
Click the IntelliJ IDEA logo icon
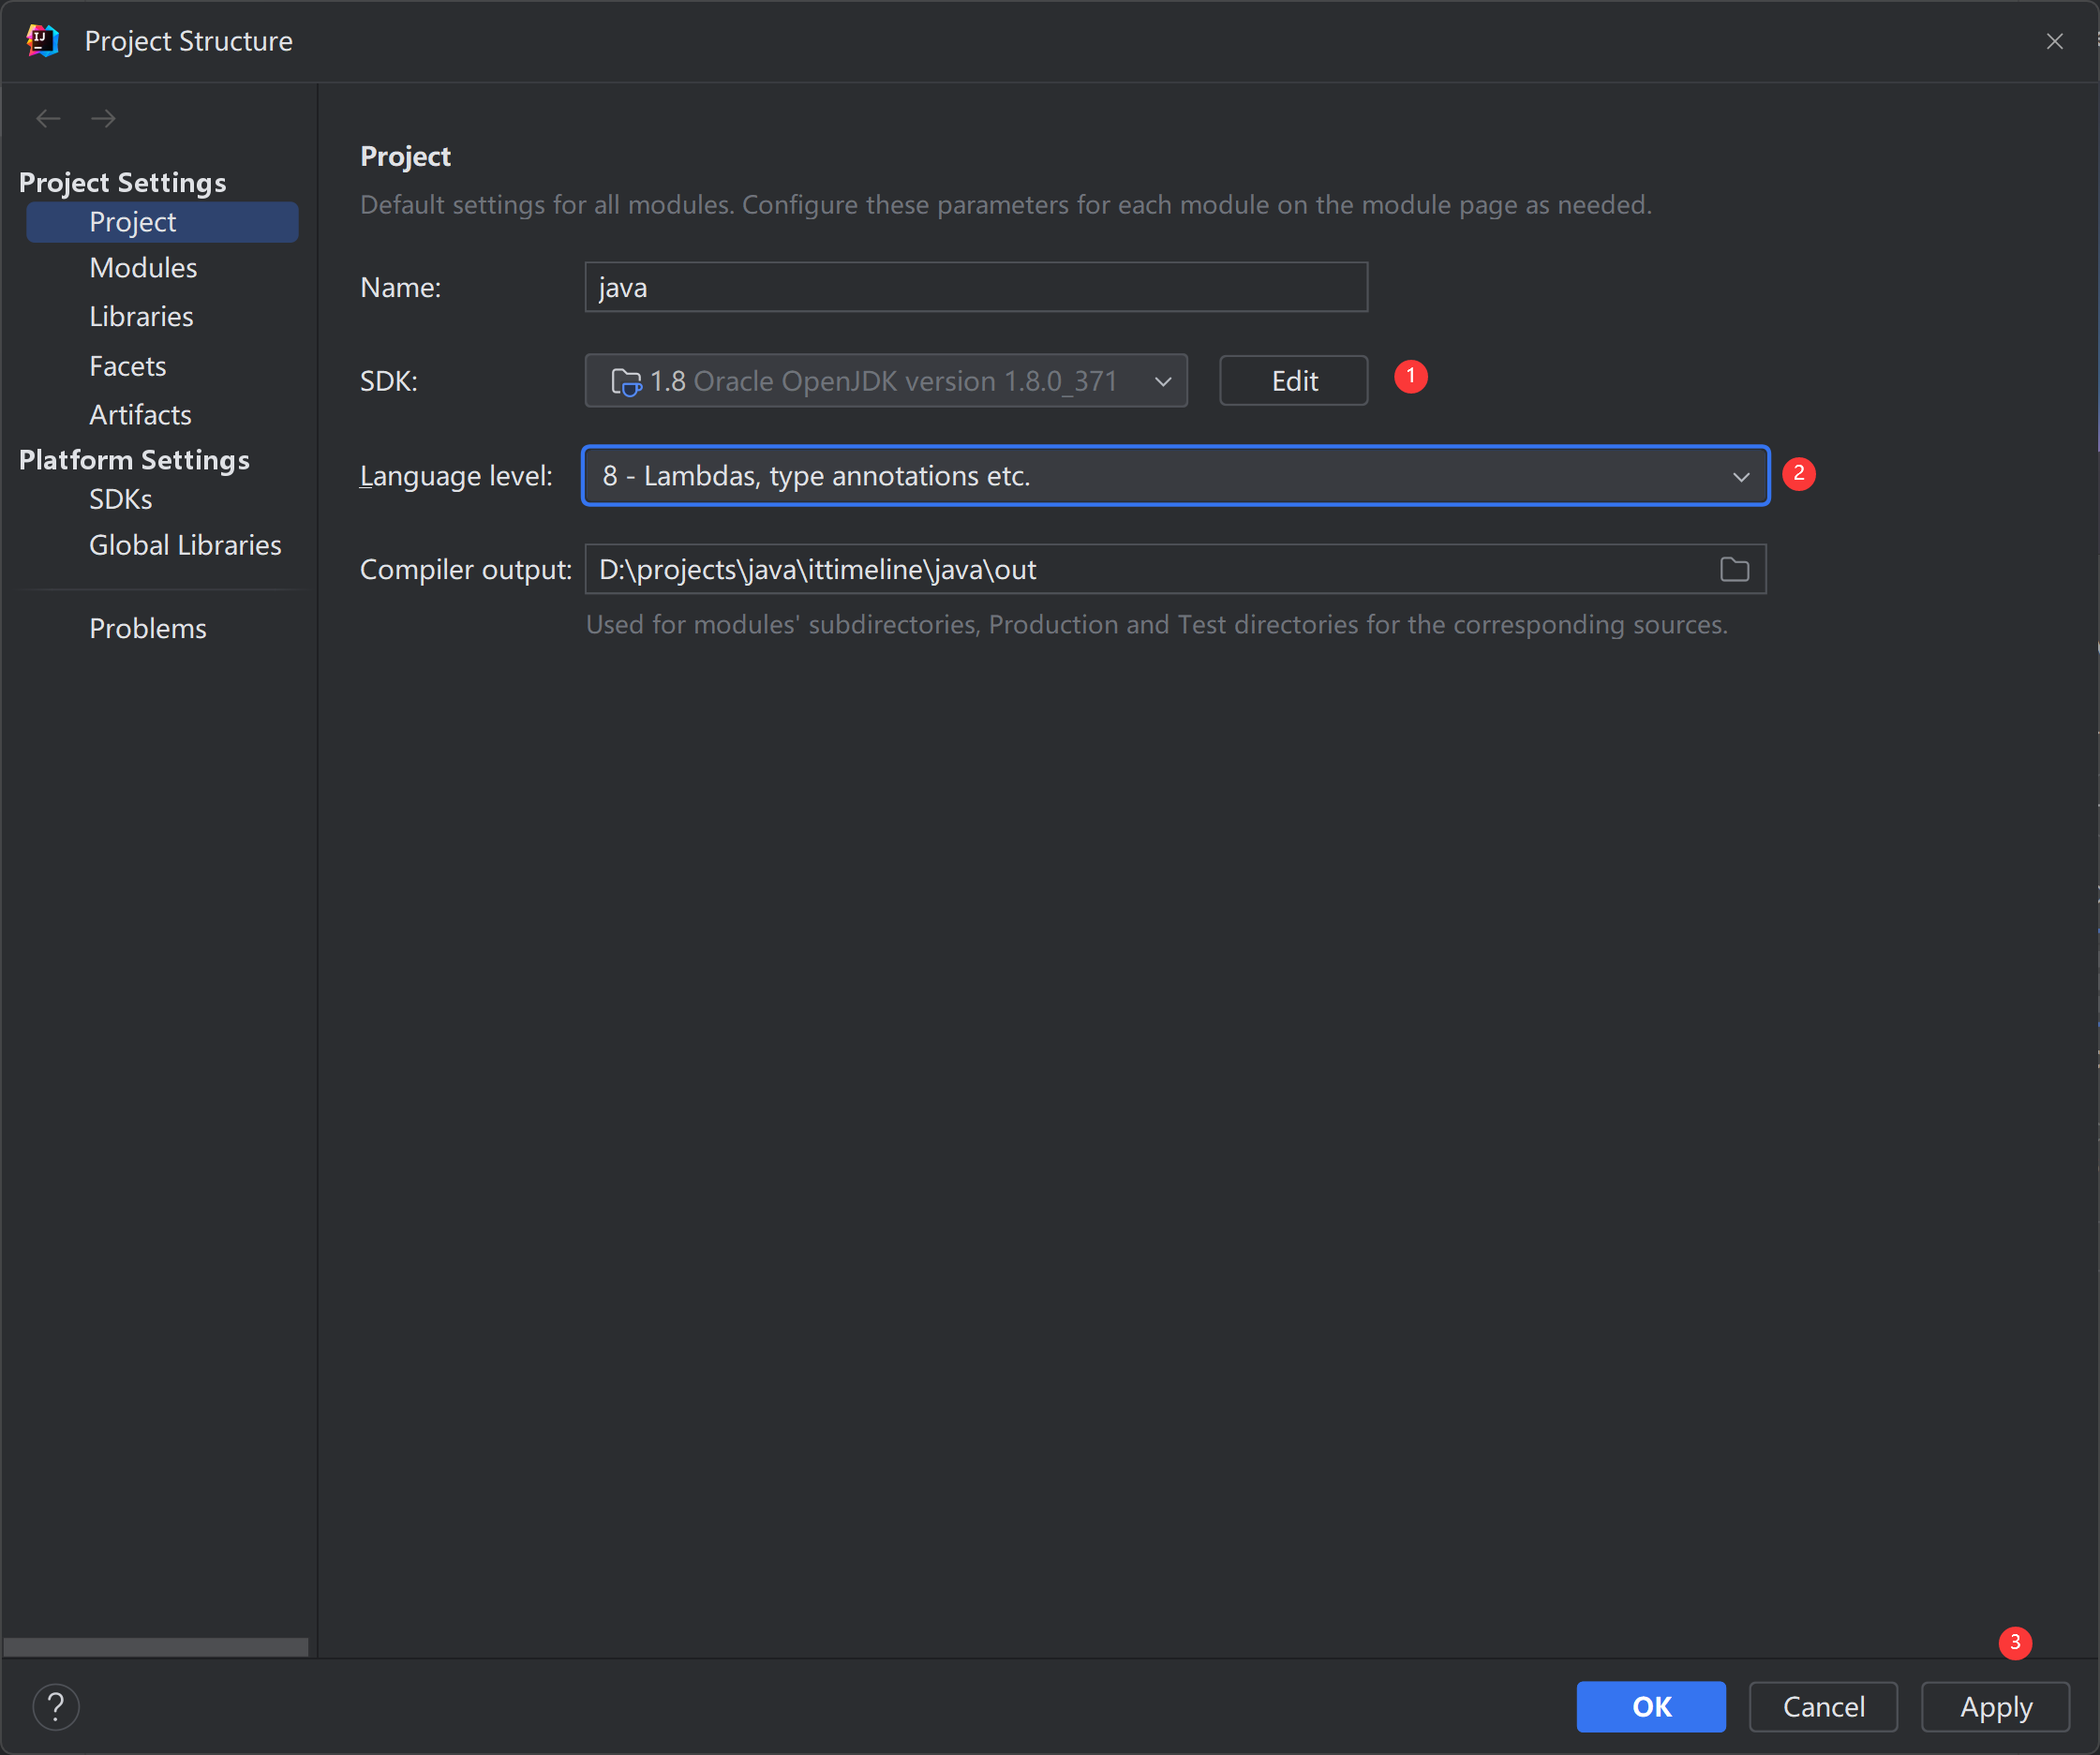point(42,41)
